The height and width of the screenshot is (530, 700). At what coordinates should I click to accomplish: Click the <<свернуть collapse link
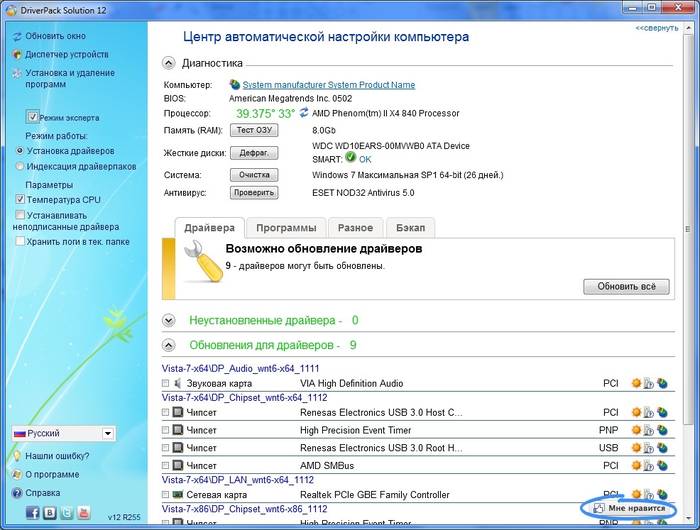pyautogui.click(x=657, y=28)
